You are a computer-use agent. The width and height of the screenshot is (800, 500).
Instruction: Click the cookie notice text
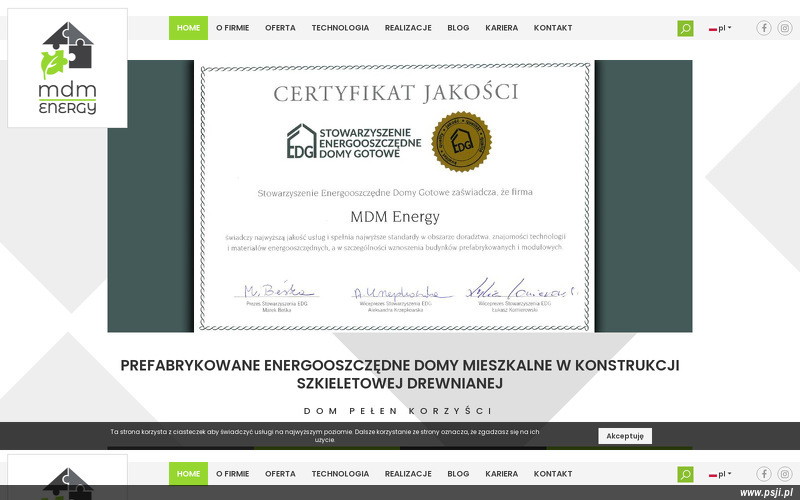(325, 436)
